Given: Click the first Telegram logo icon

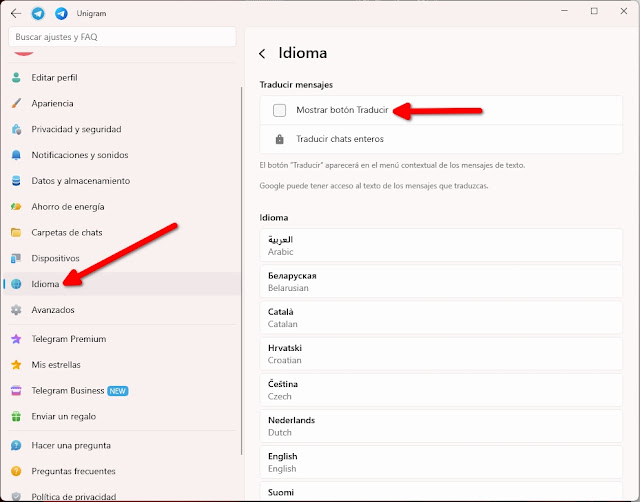Looking at the screenshot, I should [x=38, y=13].
